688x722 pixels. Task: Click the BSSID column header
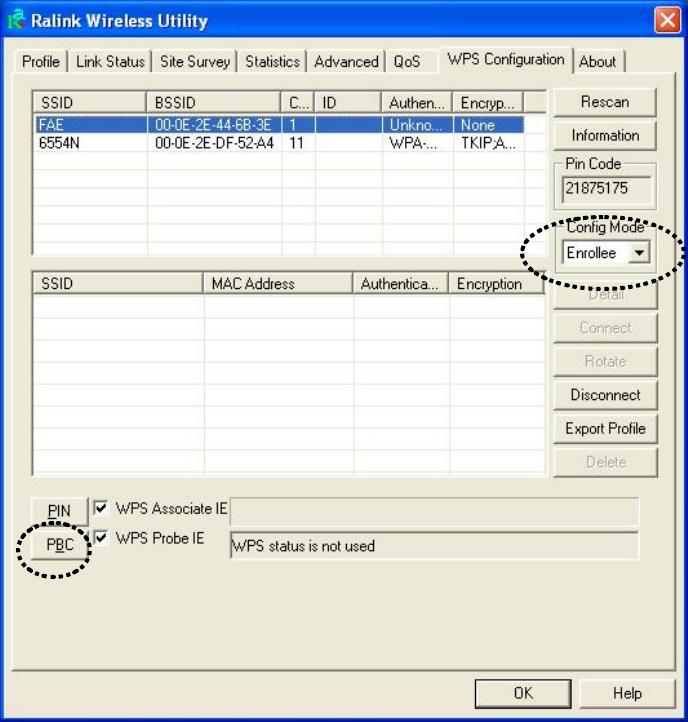214,103
